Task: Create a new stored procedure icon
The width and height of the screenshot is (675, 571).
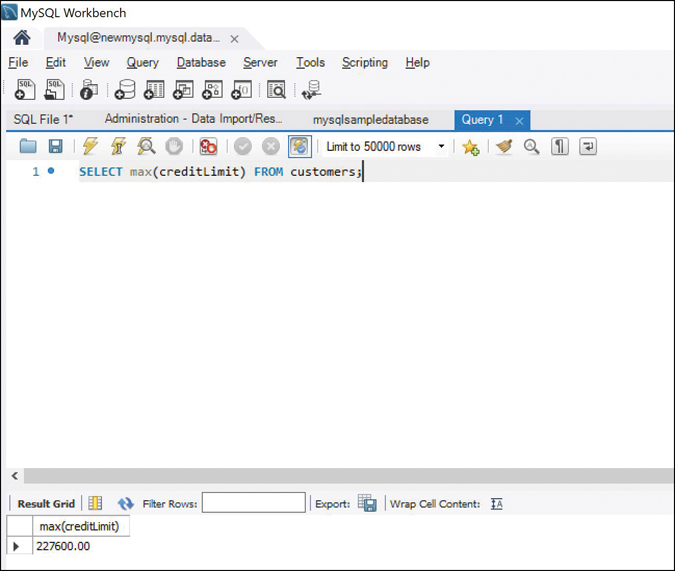Action: (x=213, y=90)
